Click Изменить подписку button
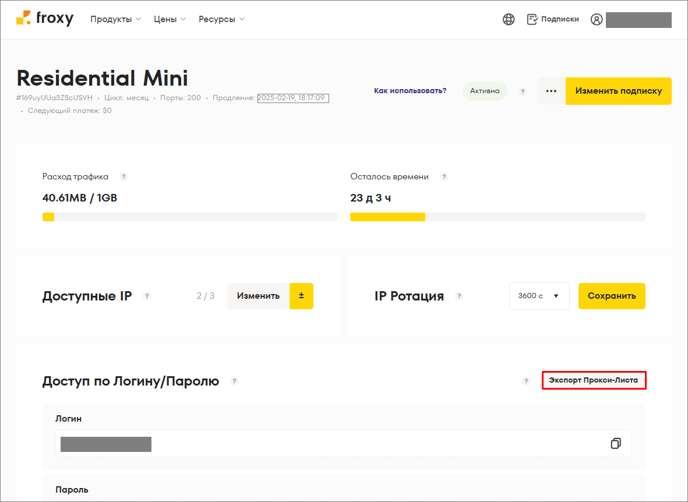Viewport: 688px width, 502px height. click(618, 91)
